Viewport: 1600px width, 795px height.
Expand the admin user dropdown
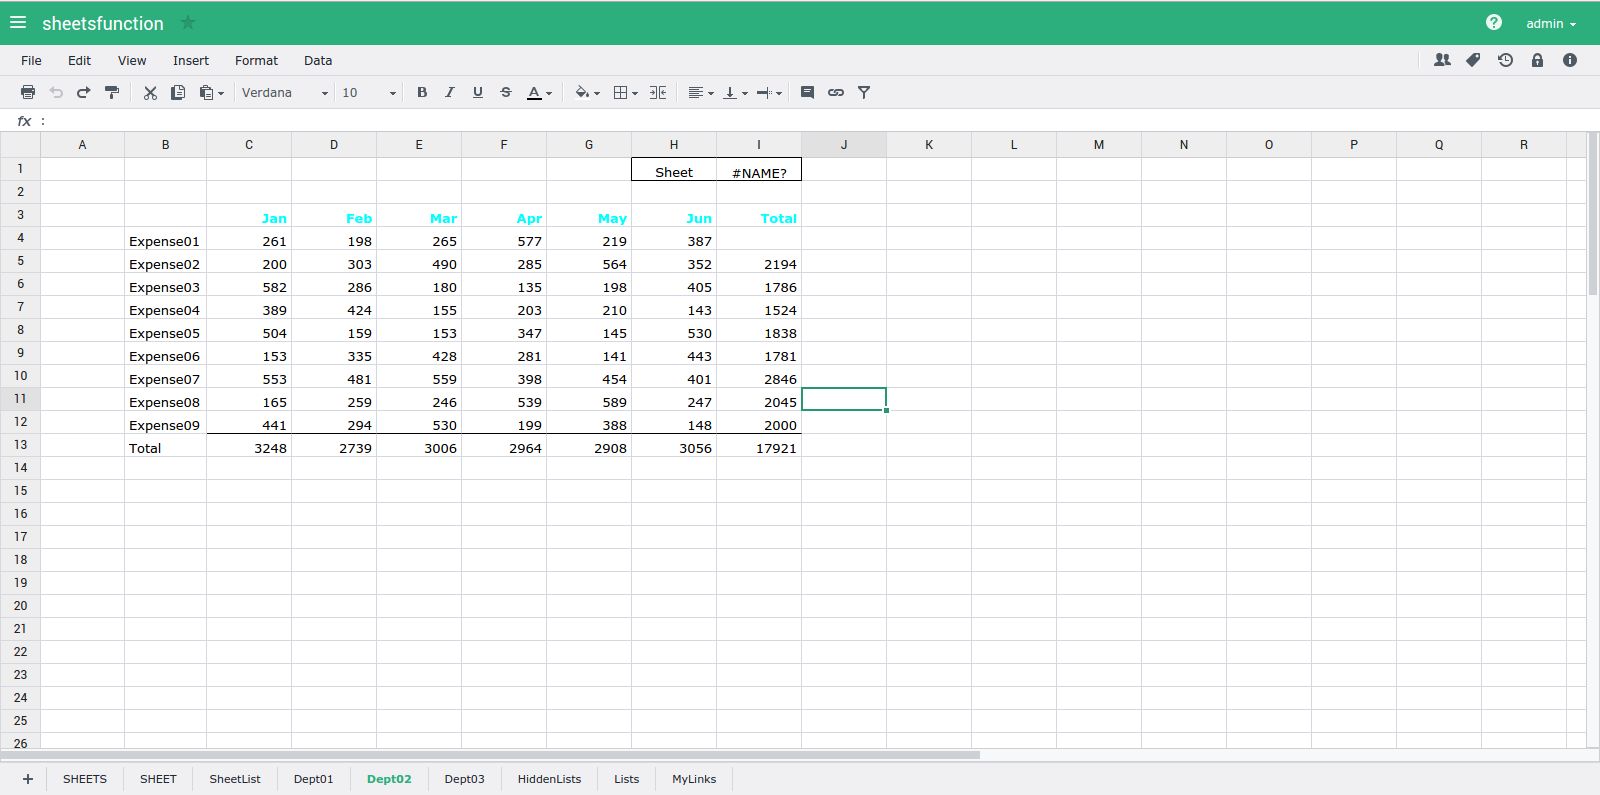(x=1551, y=23)
